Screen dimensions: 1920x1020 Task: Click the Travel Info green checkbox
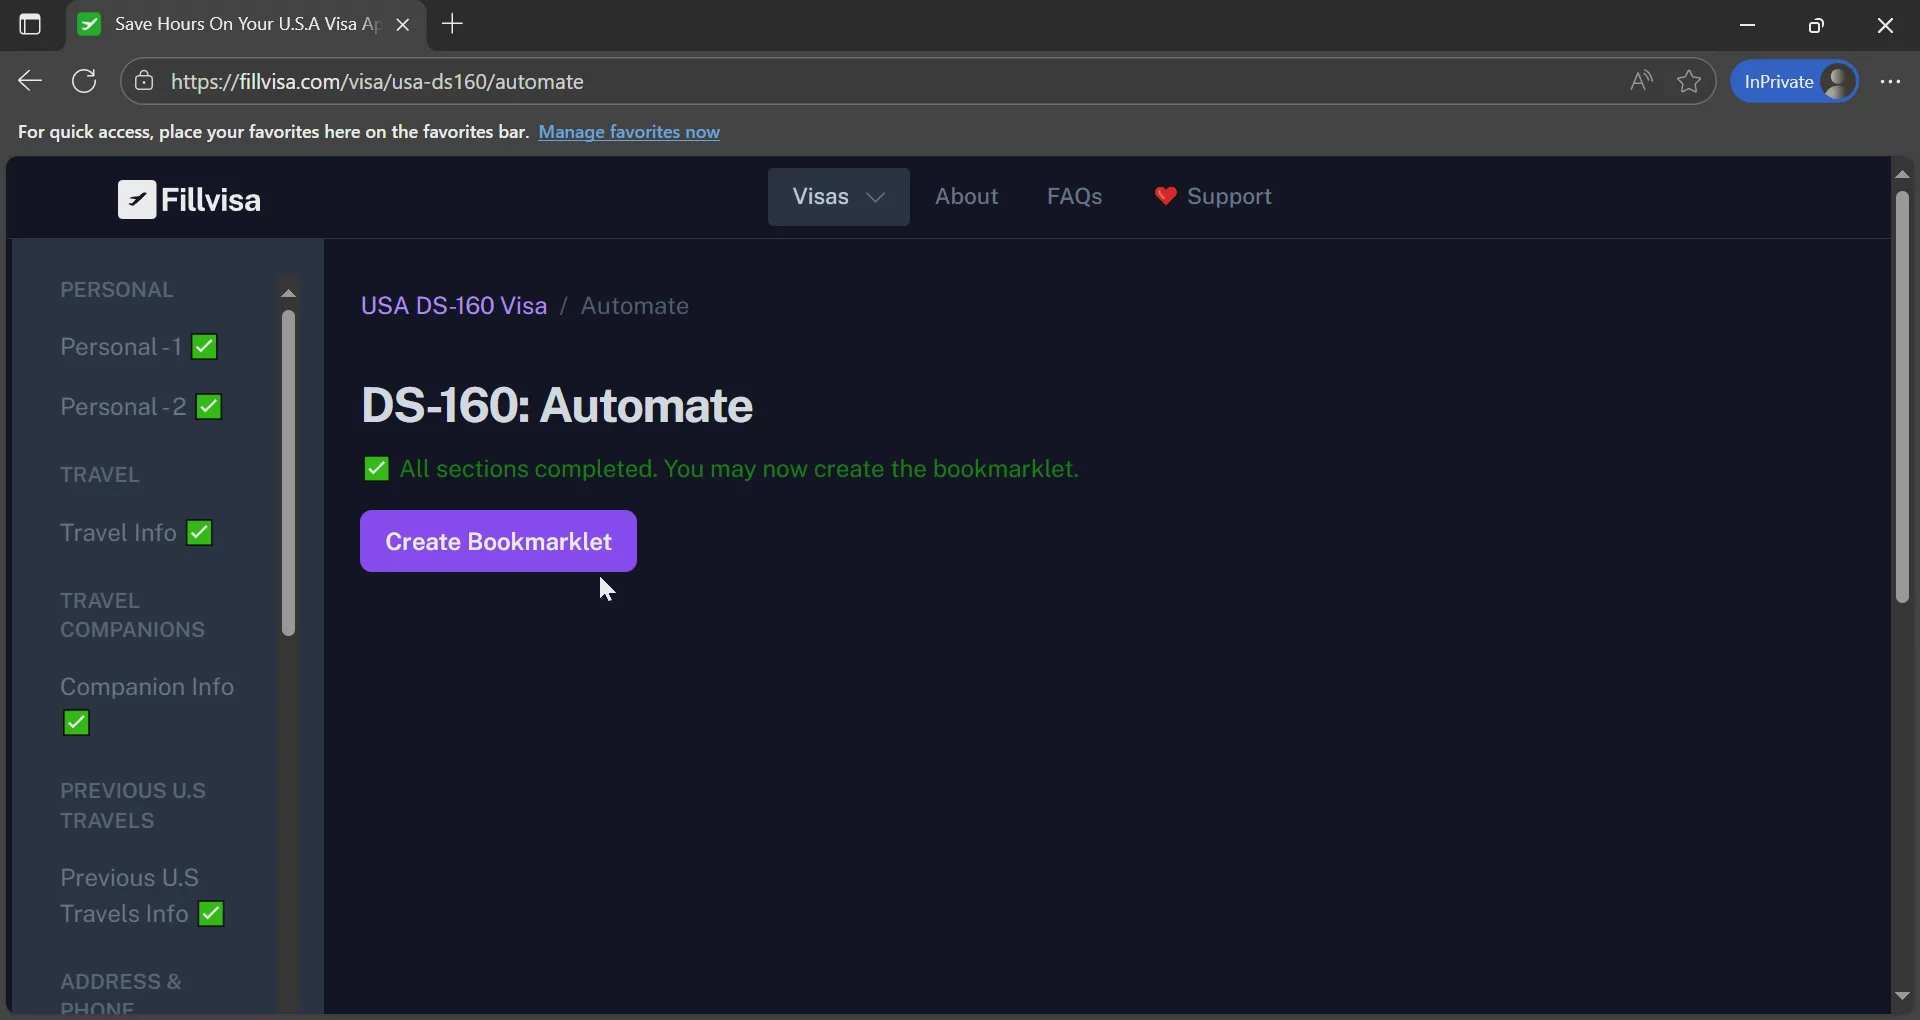pyautogui.click(x=200, y=533)
